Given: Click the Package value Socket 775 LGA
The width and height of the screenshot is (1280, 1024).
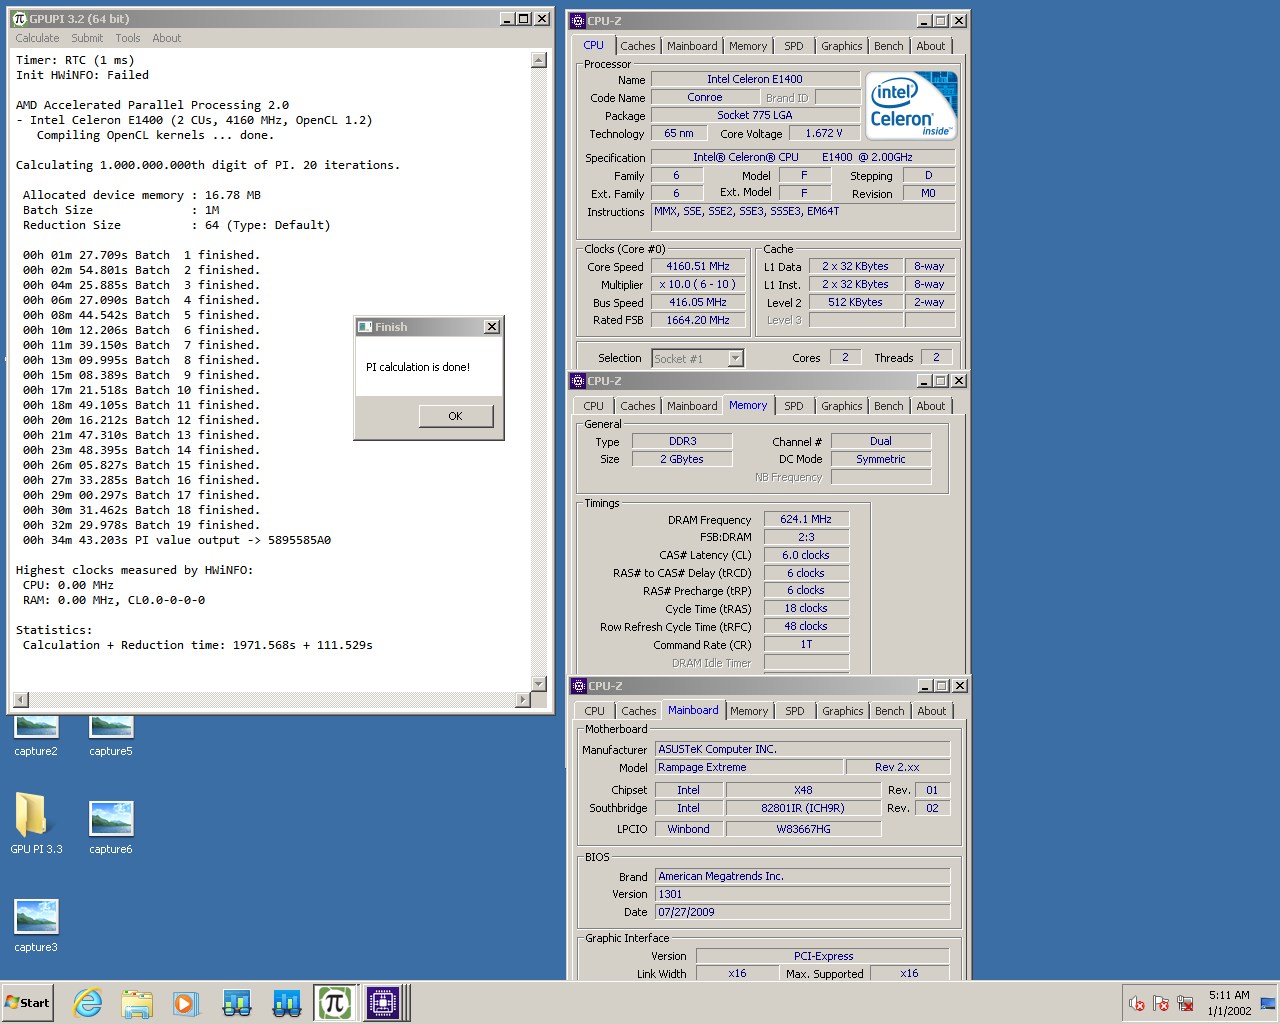Looking at the screenshot, I should pyautogui.click(x=755, y=115).
